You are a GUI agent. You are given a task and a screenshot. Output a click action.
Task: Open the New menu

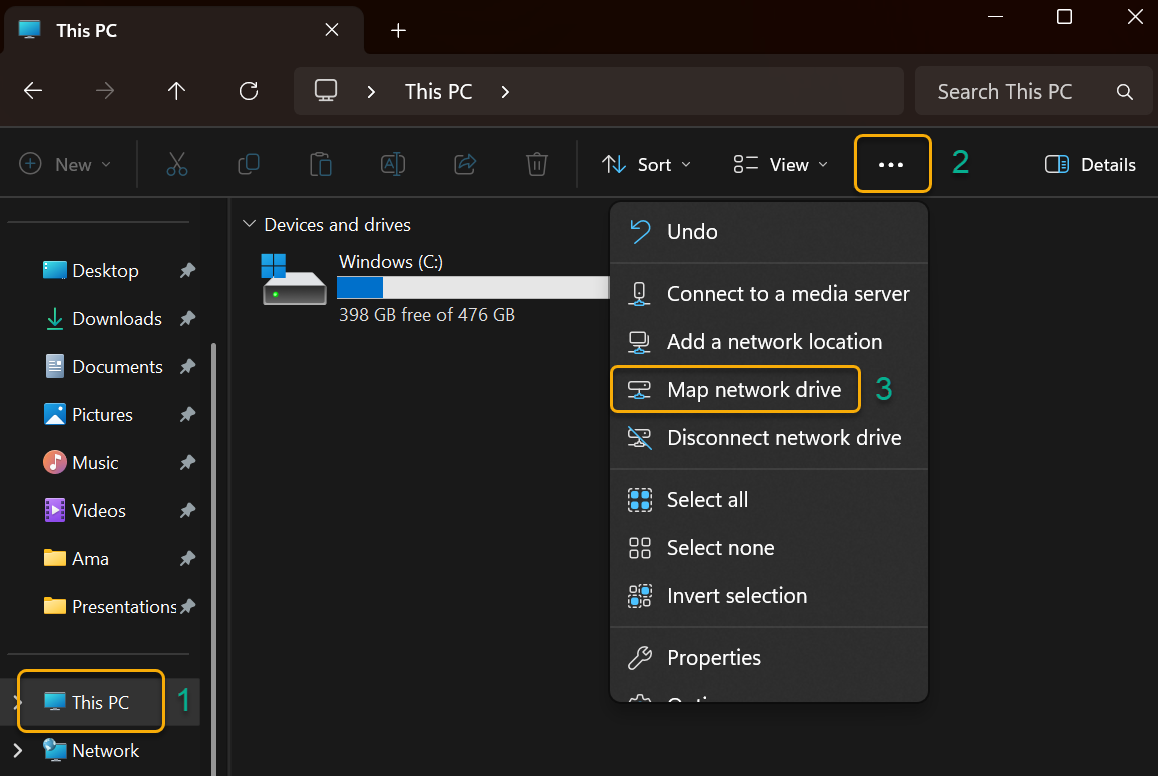pyautogui.click(x=65, y=164)
